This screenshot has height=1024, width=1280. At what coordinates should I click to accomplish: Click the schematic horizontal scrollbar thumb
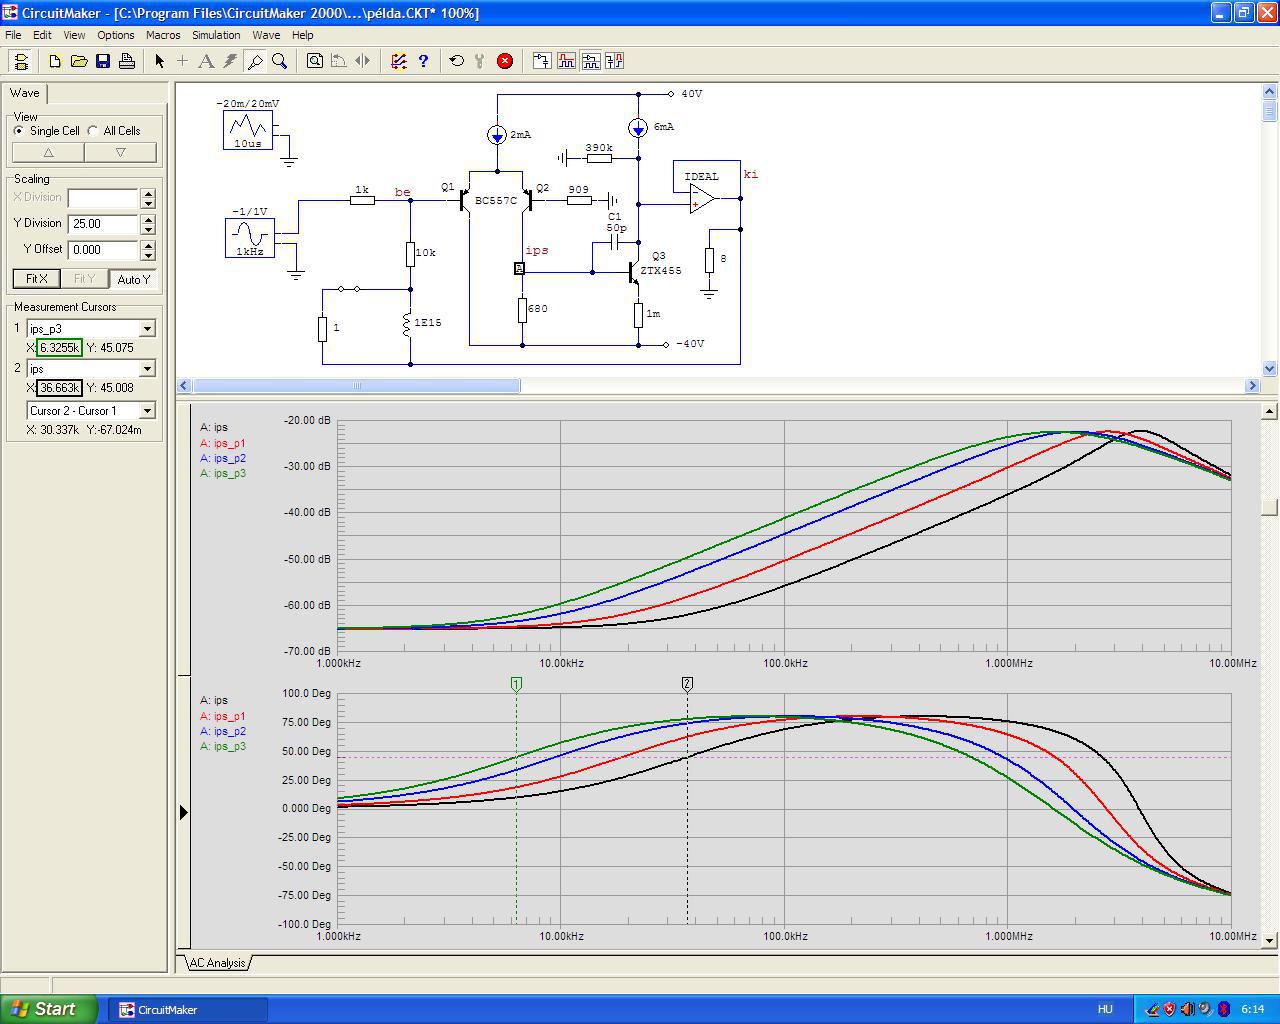tap(356, 386)
